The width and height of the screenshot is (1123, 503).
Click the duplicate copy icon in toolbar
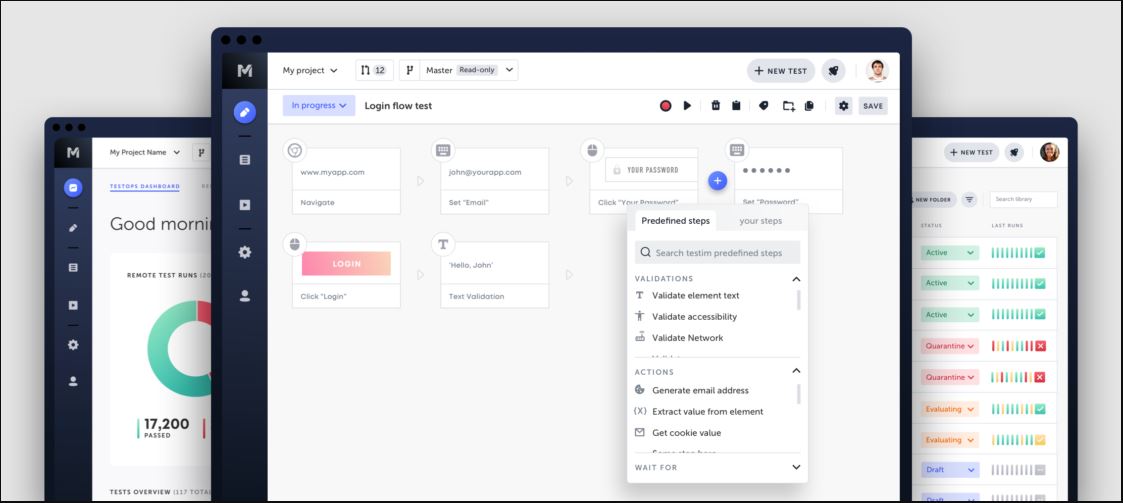809,106
